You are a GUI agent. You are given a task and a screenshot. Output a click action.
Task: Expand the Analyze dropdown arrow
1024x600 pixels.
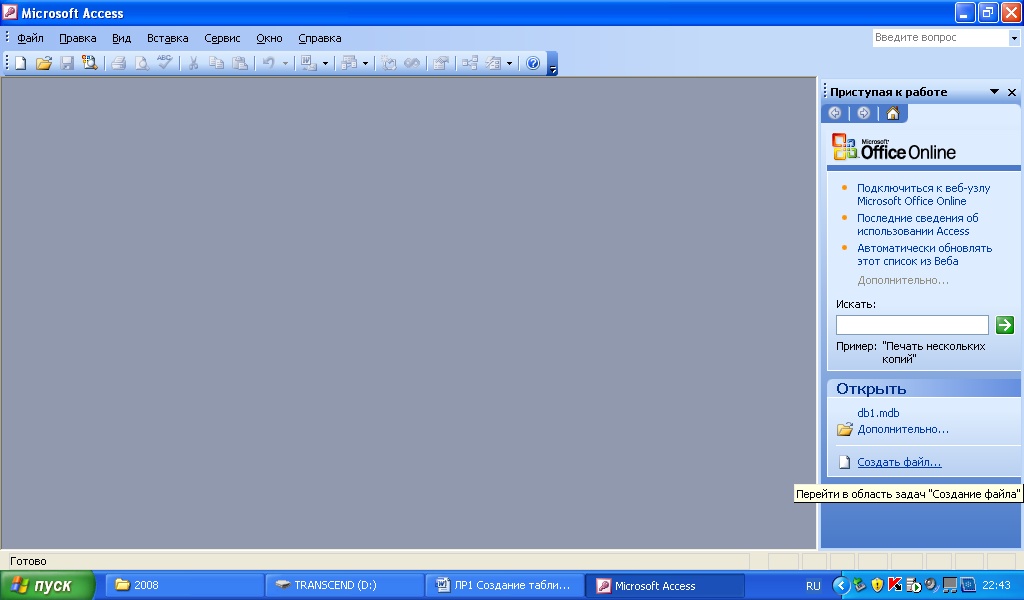365,63
